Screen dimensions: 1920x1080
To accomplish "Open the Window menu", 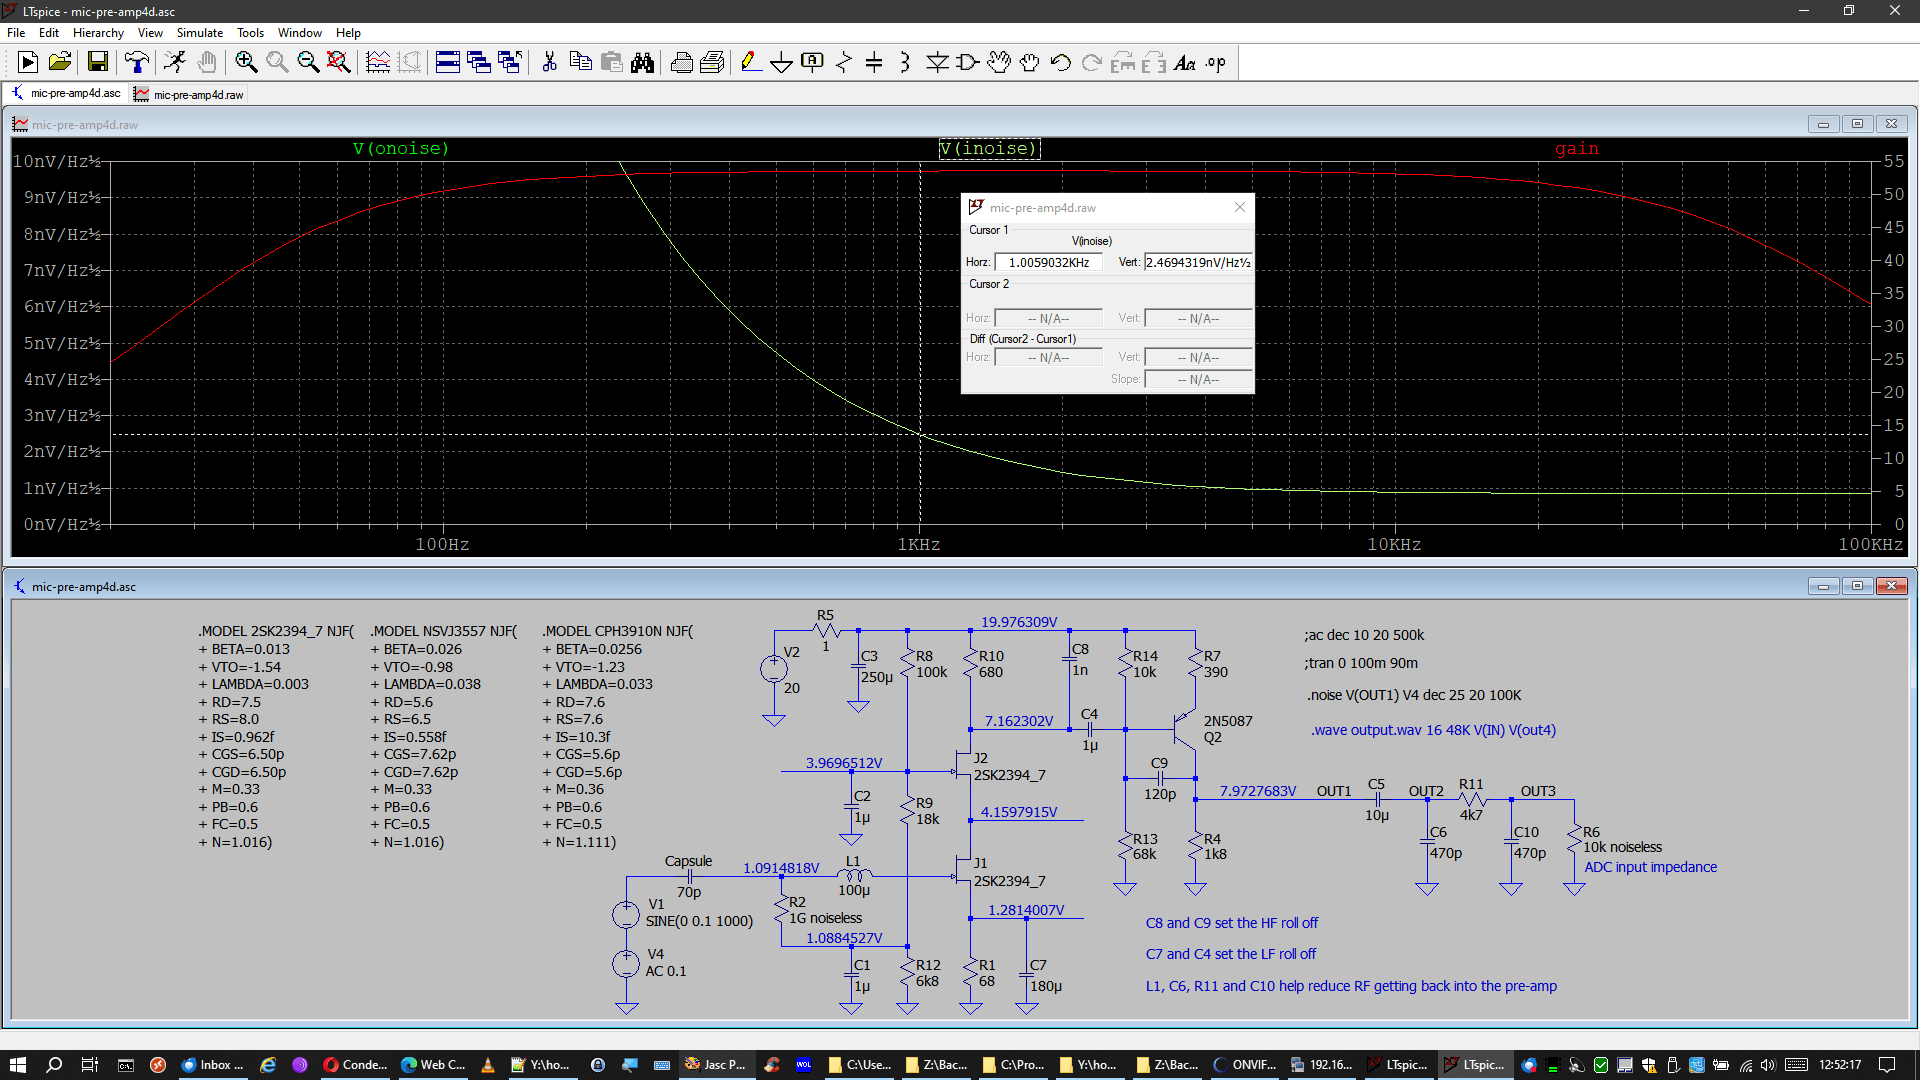I will tap(300, 33).
